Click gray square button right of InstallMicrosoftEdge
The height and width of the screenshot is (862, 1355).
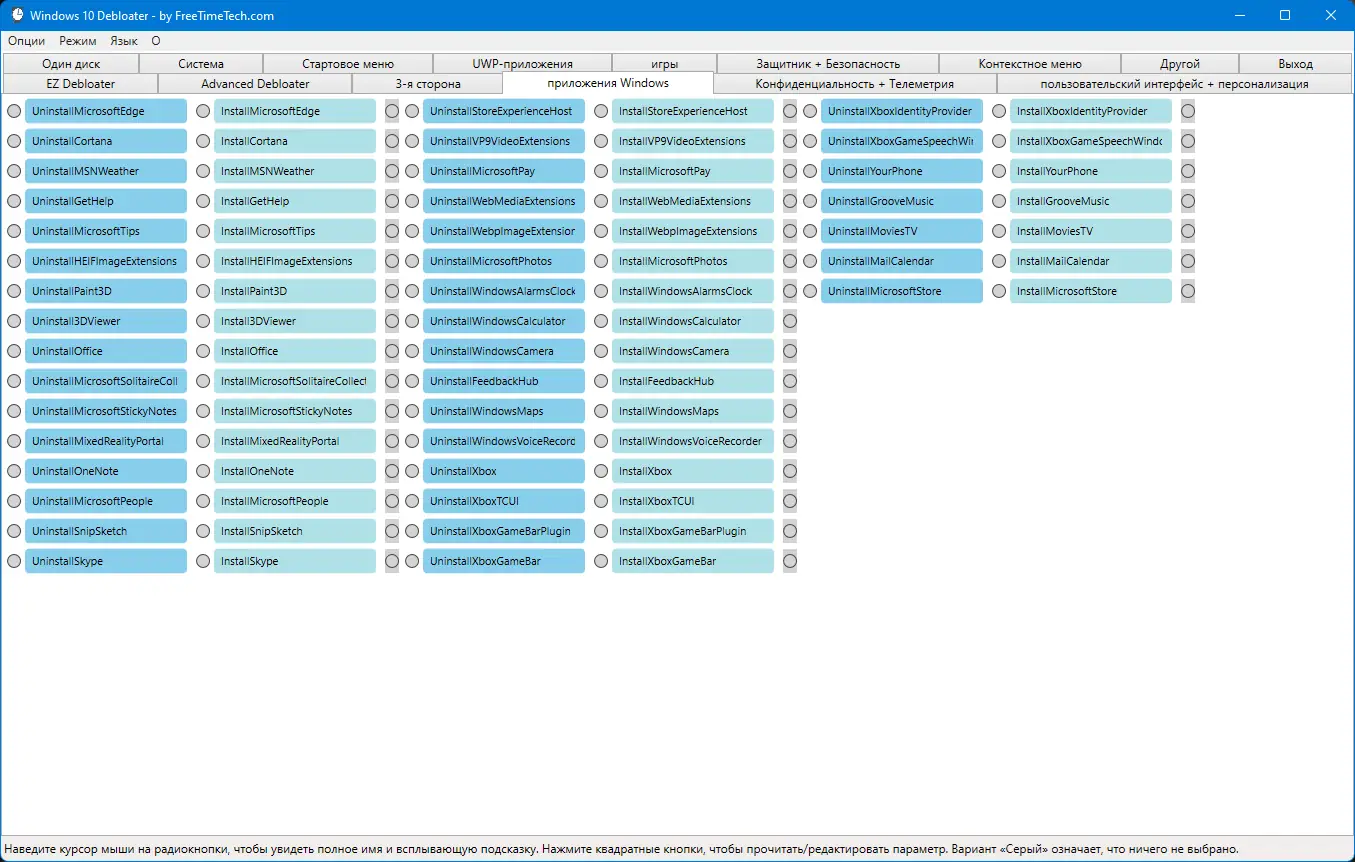tap(392, 111)
